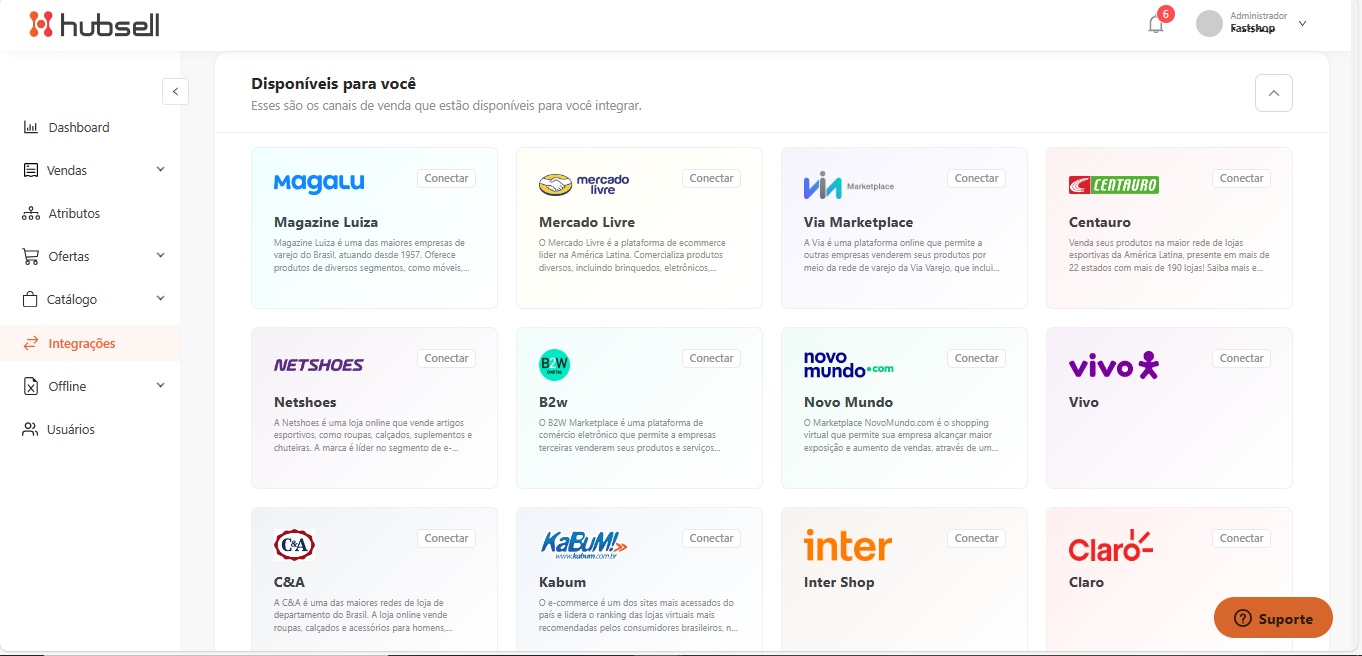Image resolution: width=1362 pixels, height=656 pixels.
Task: Click the Integrações arrows icon
Action: [30, 343]
